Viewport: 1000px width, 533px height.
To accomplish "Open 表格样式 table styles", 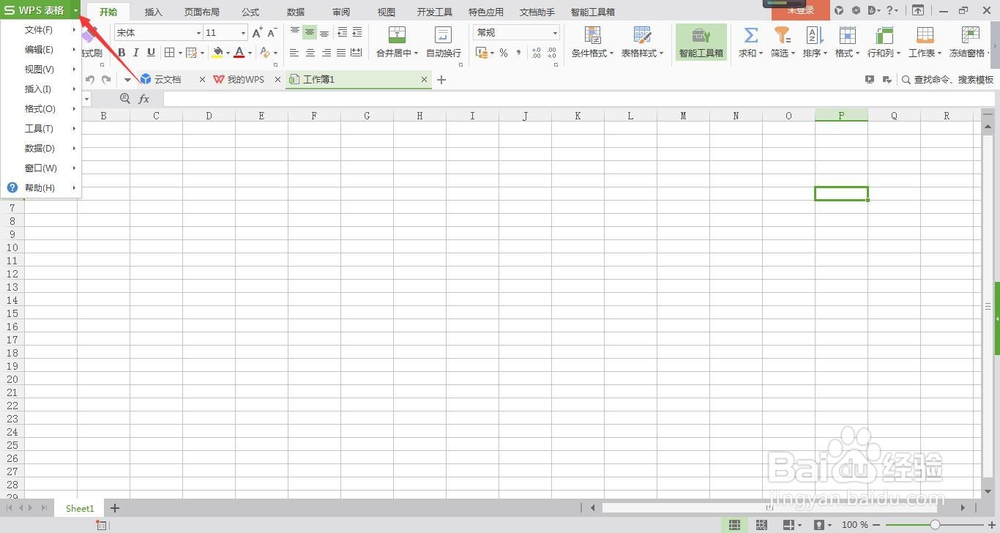I will click(x=642, y=42).
